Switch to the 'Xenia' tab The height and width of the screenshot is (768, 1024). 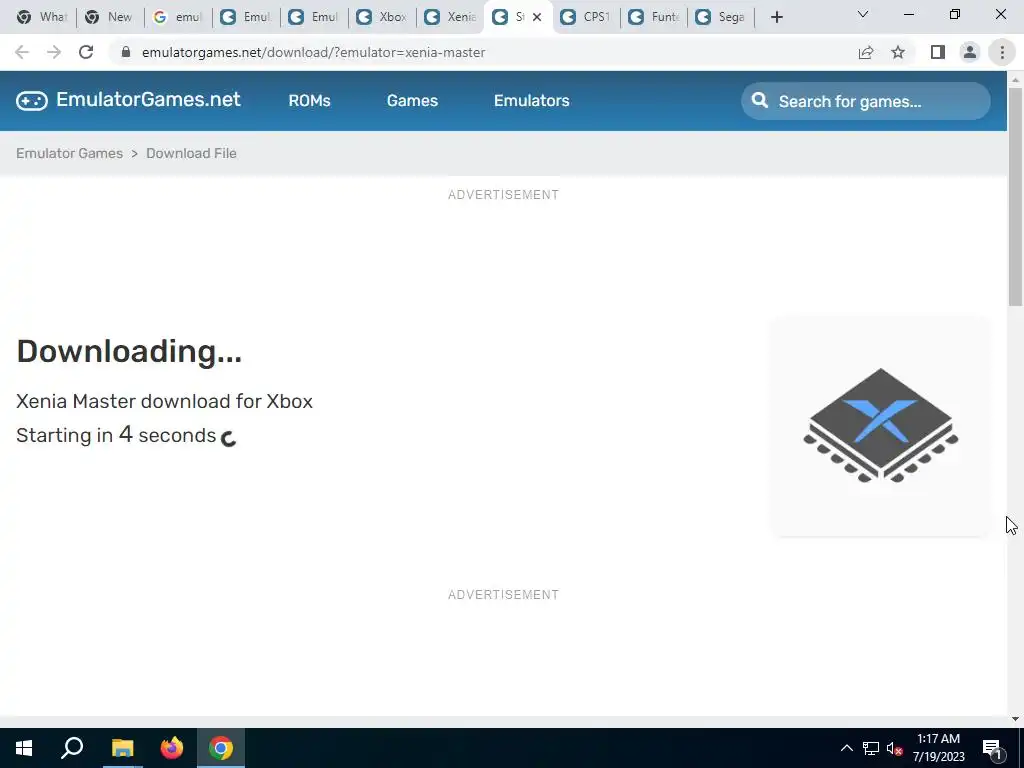(450, 17)
